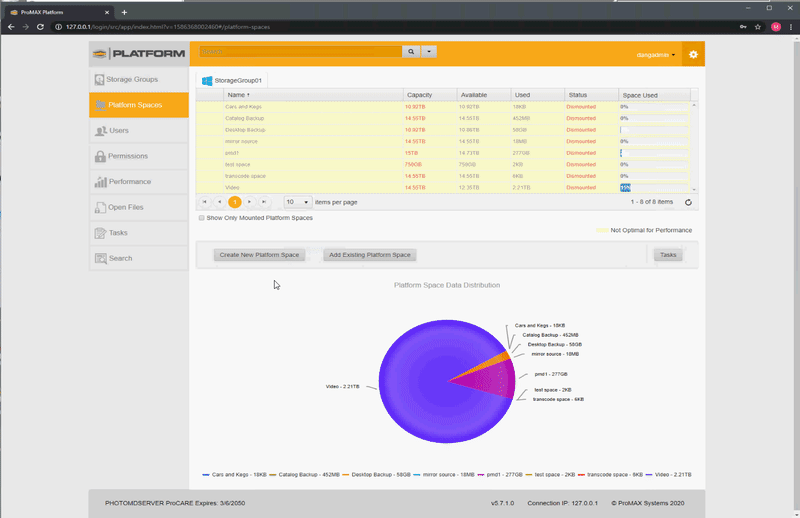The height and width of the screenshot is (518, 800).
Task: Select the Catalog Backup row
Action: 443,118
